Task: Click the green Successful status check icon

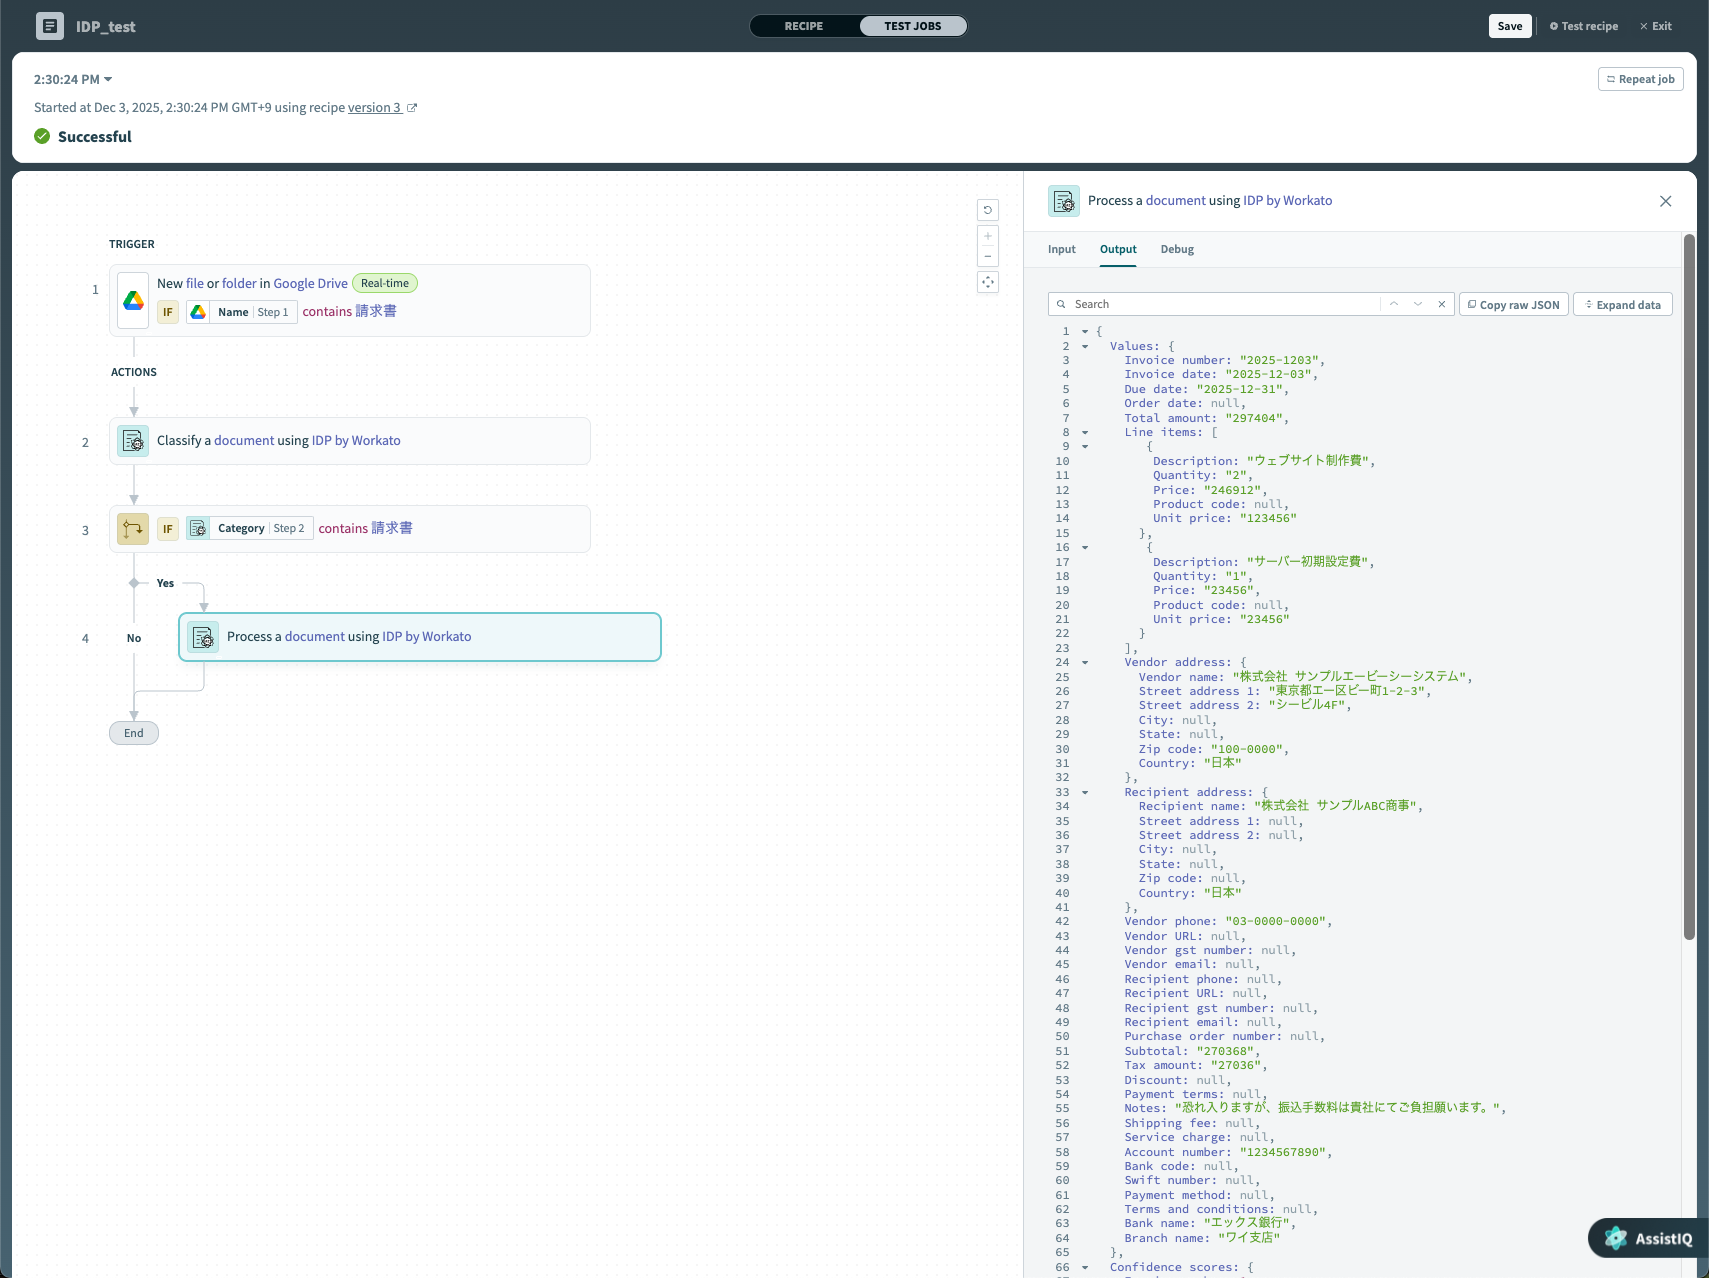Action: 42,136
